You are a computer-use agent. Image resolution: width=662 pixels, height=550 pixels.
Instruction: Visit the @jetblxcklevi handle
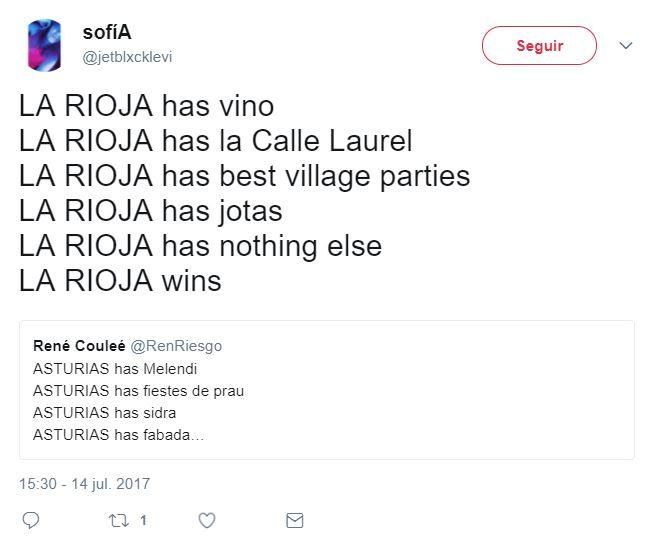point(127,57)
